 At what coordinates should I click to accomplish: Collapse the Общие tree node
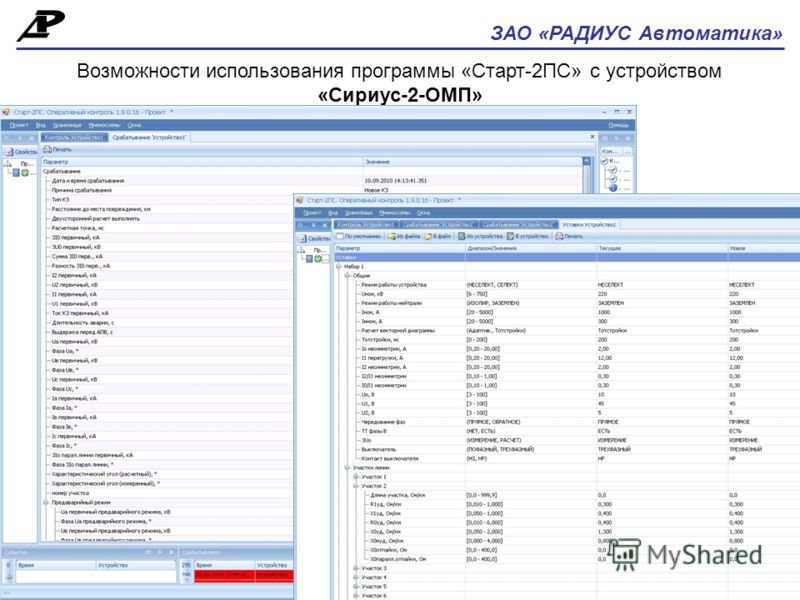347,276
